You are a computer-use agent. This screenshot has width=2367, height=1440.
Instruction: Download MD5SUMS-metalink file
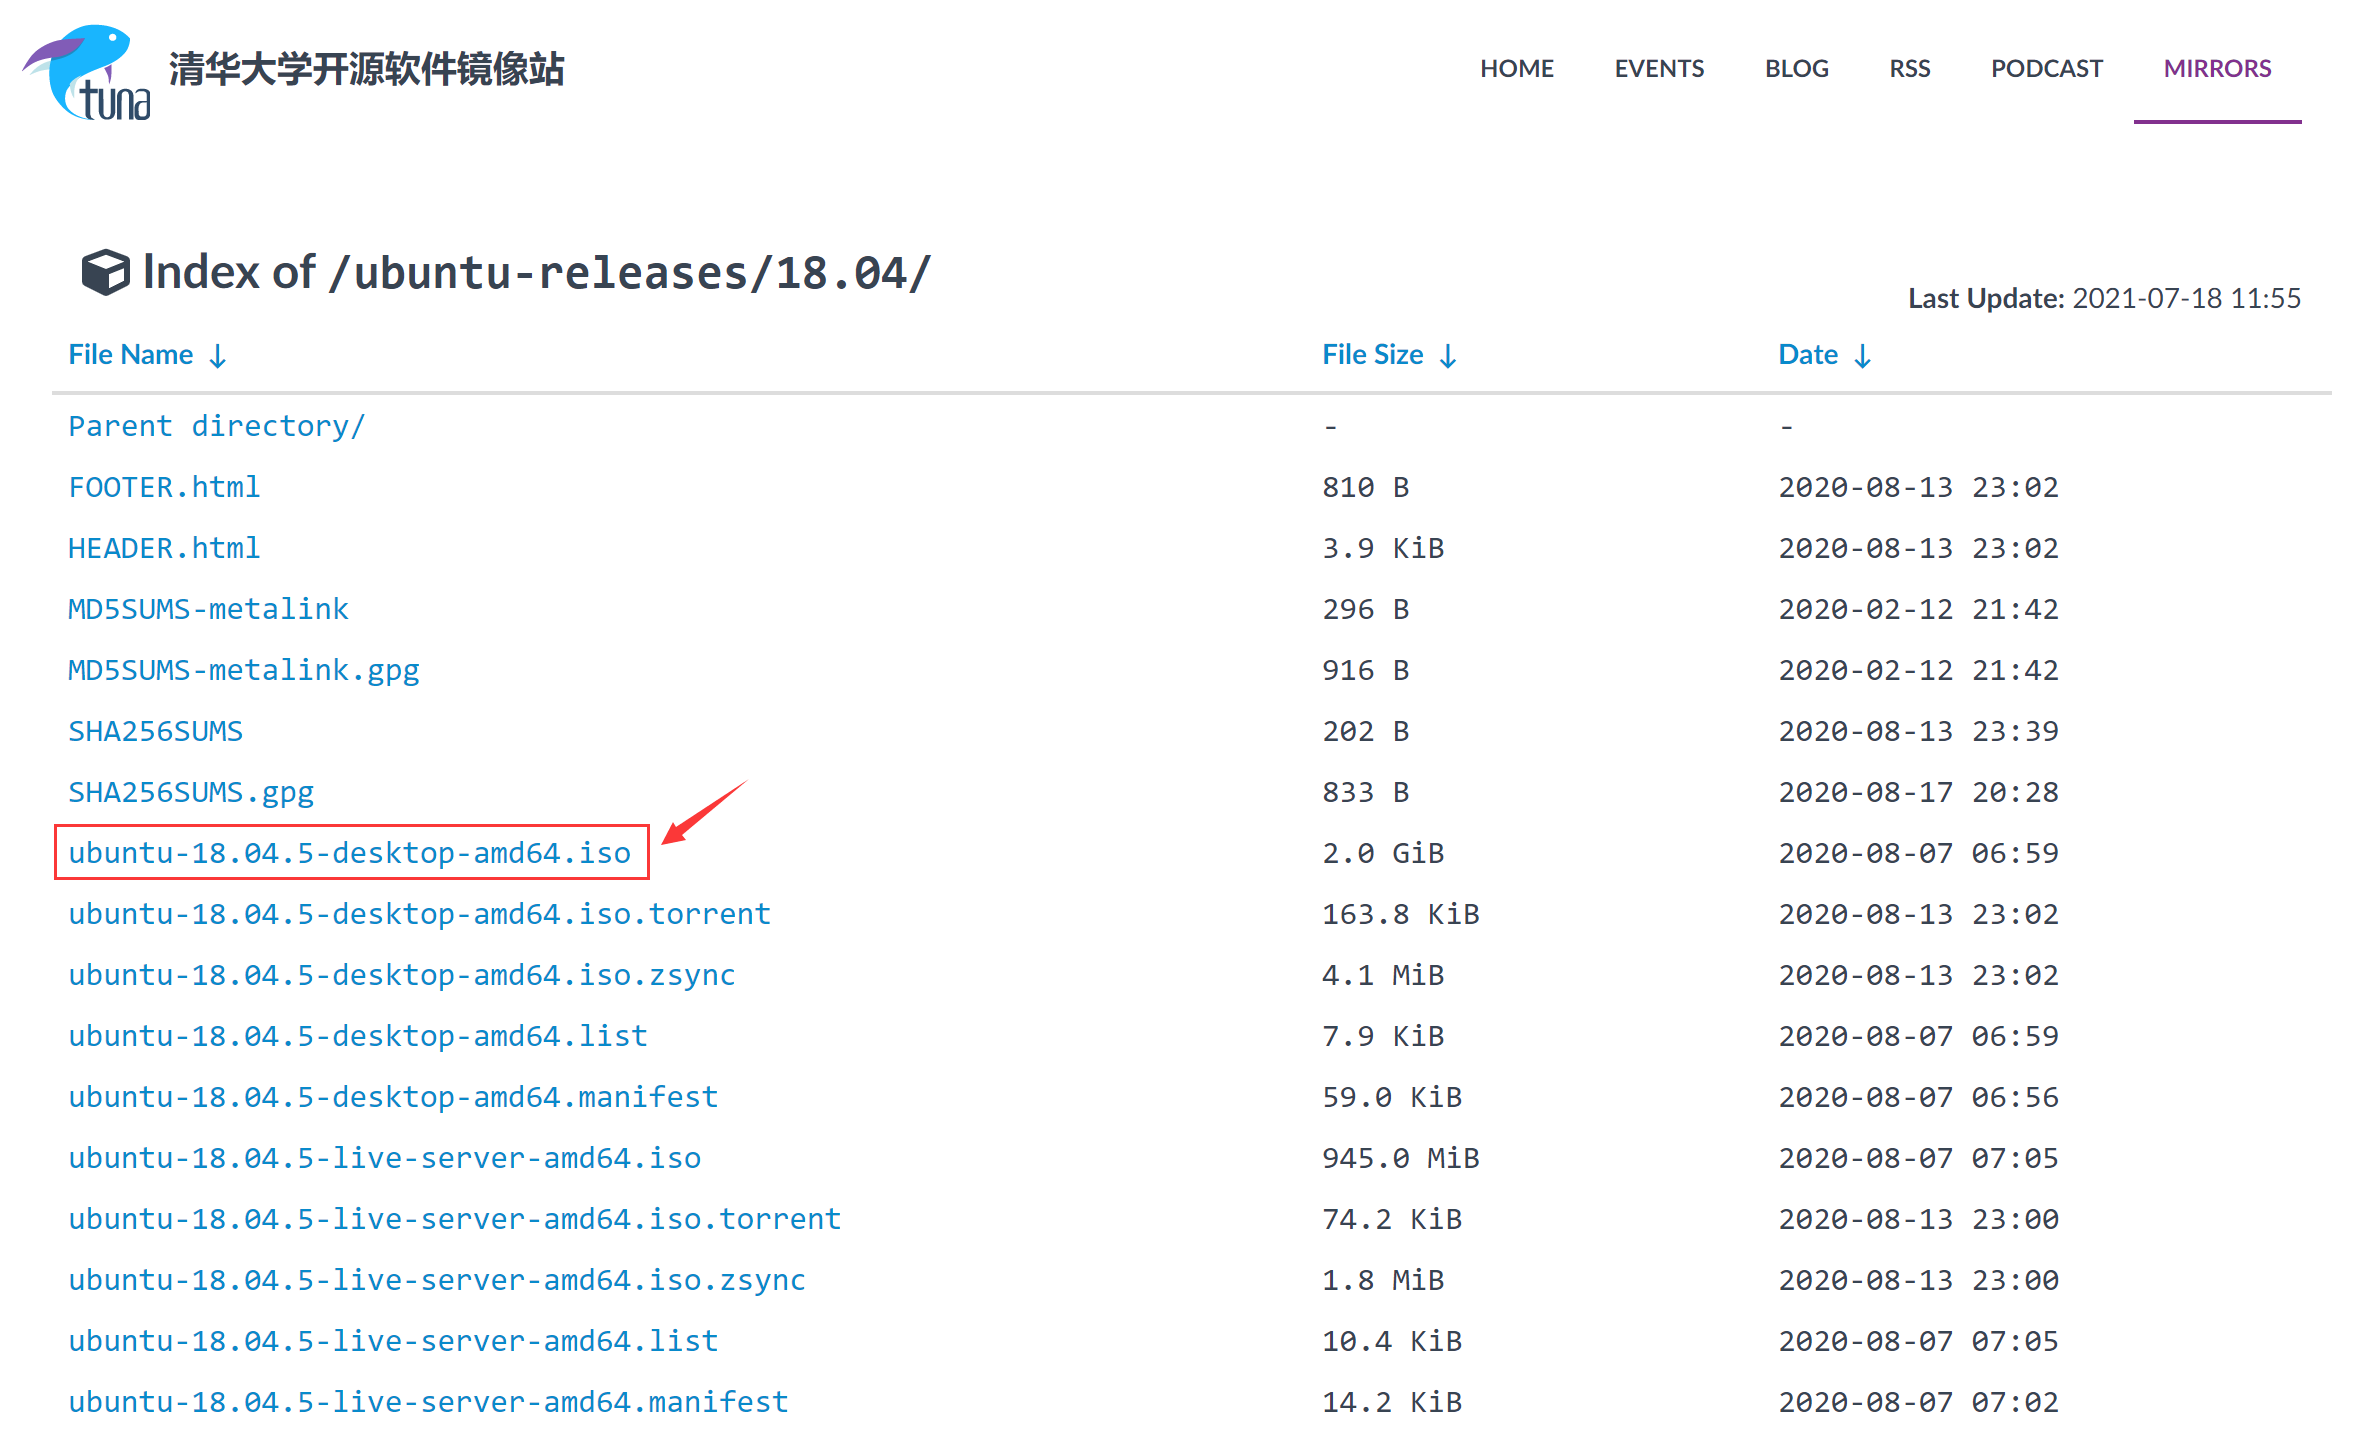coord(208,609)
